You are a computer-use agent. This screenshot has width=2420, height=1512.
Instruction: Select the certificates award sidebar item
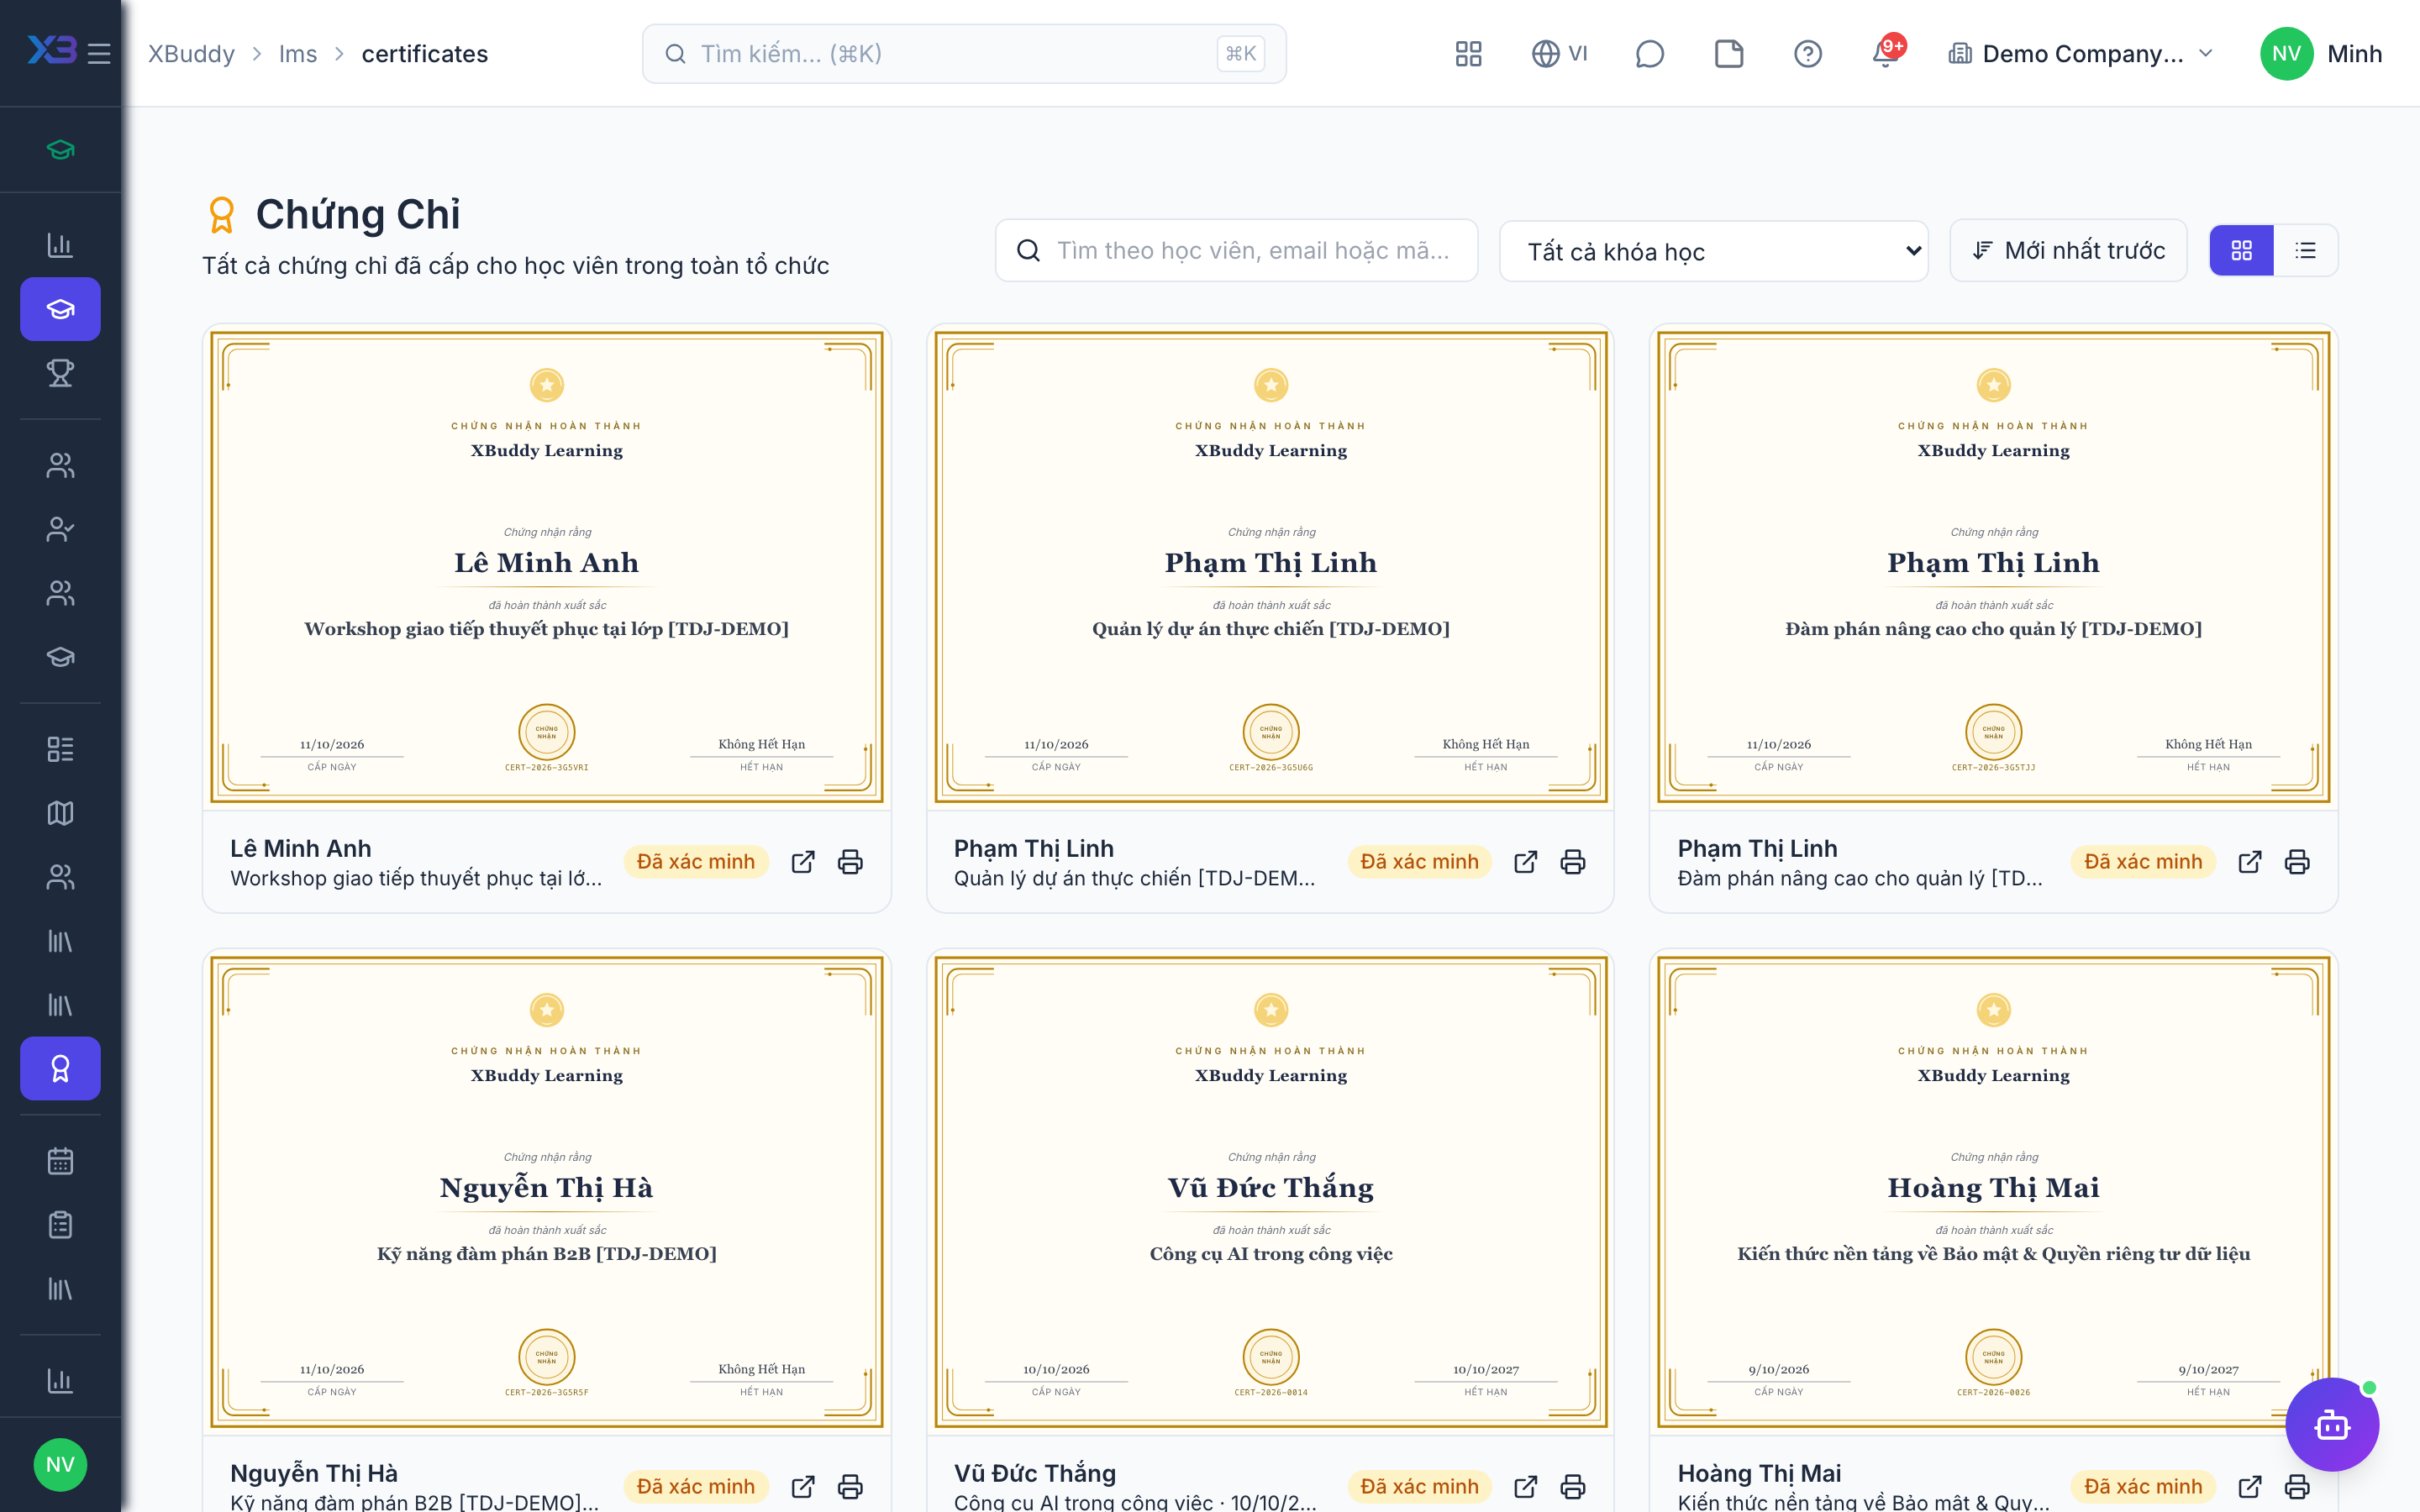(x=60, y=1069)
